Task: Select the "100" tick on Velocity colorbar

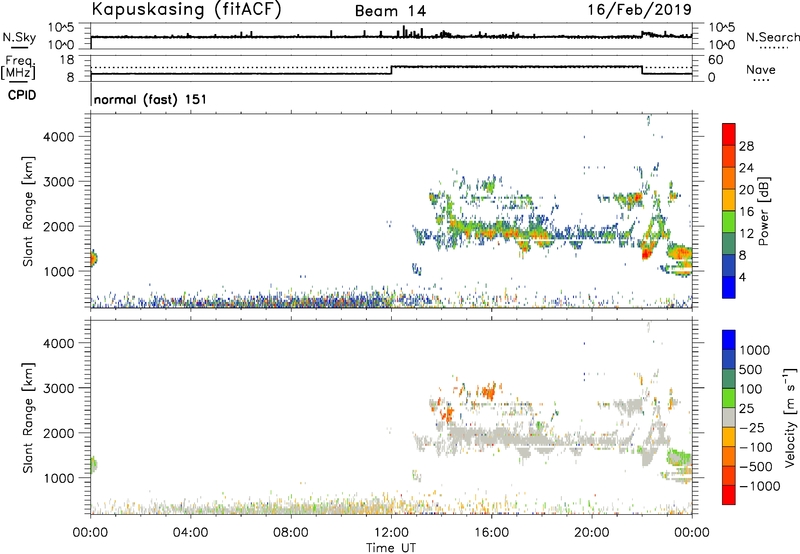Action: click(x=751, y=389)
